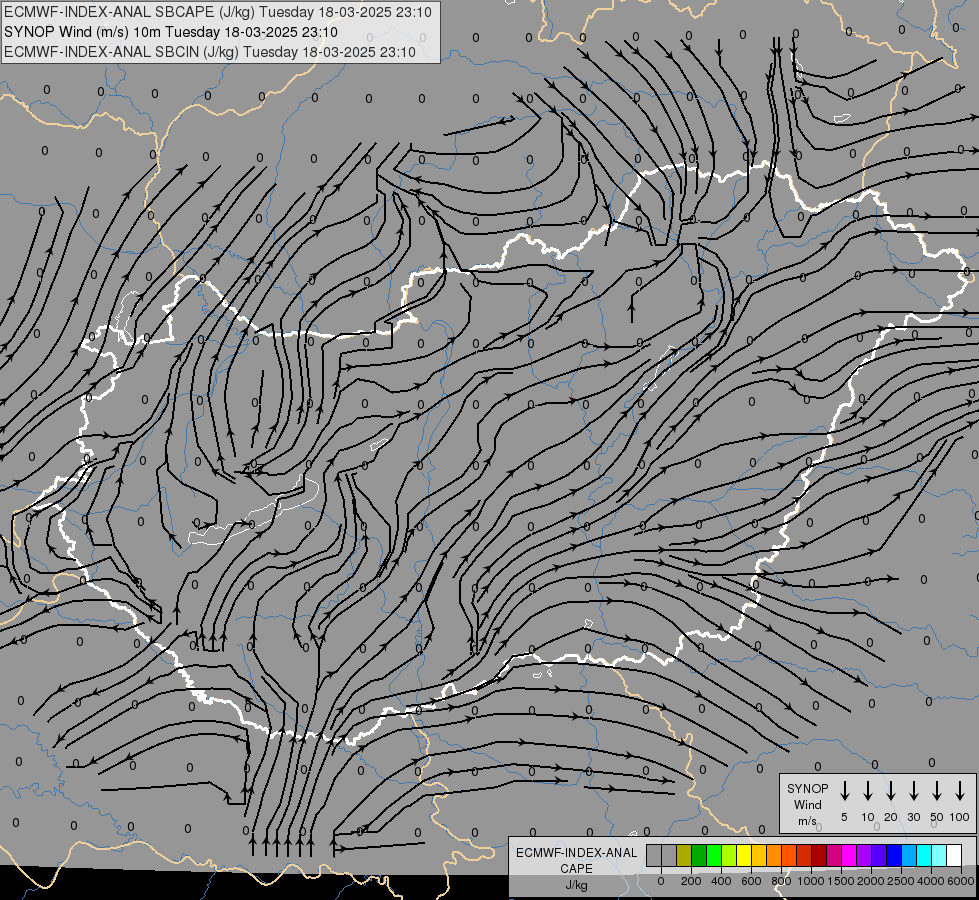Screen dimensions: 979x900
Task: Click the white-outlined Balaton lake shape on map
Action: (x=253, y=513)
